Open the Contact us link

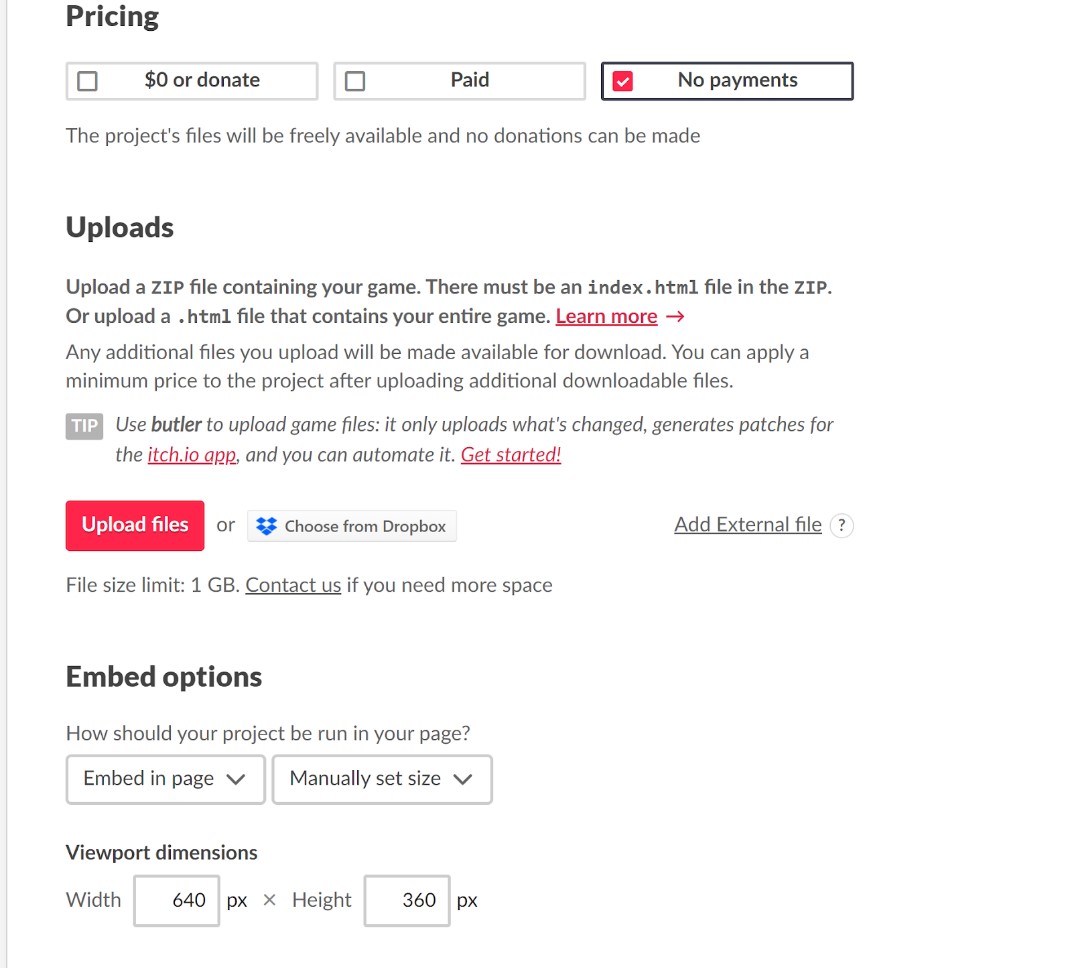[x=293, y=585]
